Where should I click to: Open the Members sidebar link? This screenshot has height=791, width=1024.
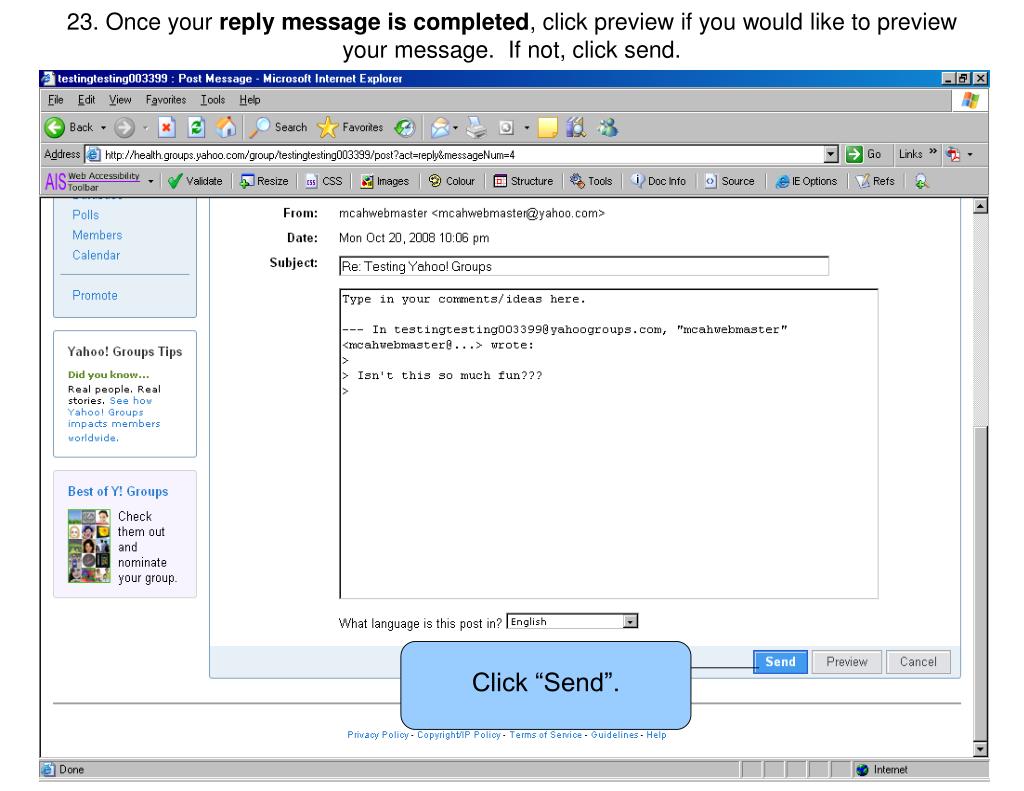point(97,235)
